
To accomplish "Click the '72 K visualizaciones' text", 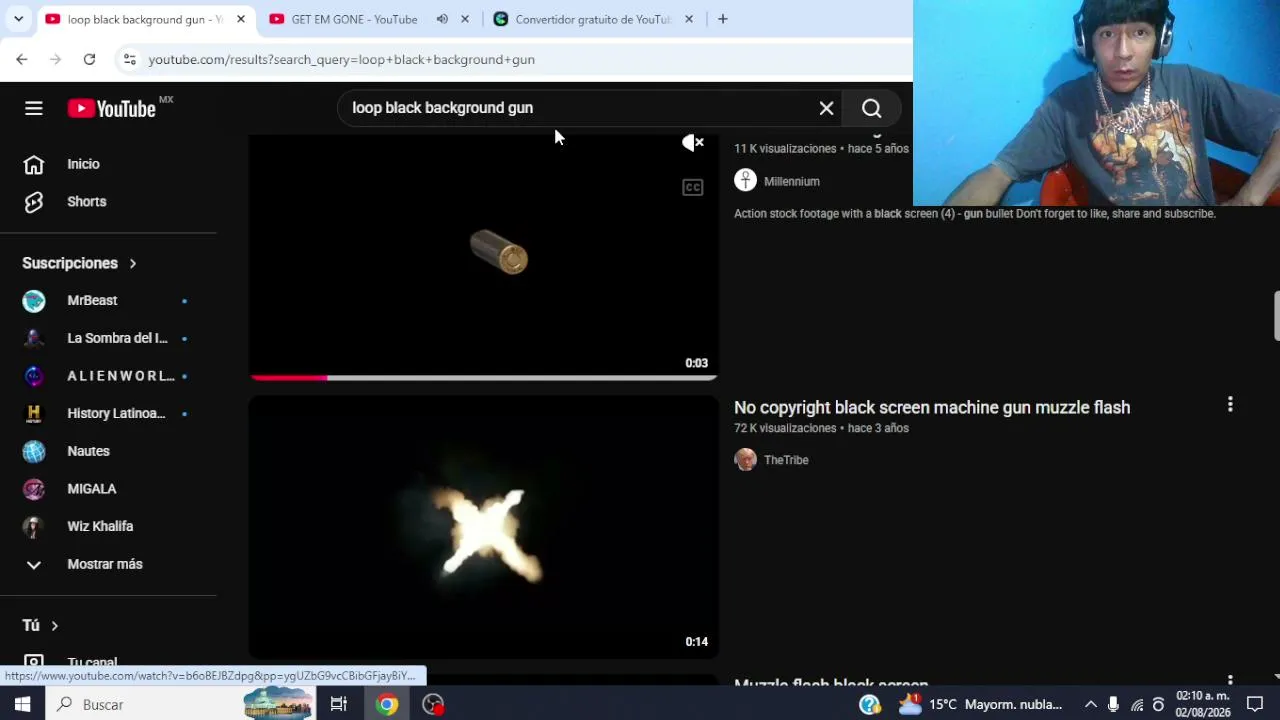I will point(785,428).
